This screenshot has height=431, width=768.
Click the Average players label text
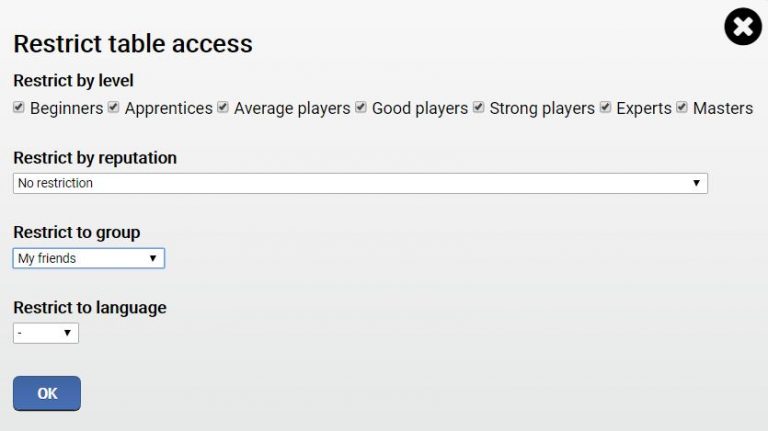[x=292, y=108]
